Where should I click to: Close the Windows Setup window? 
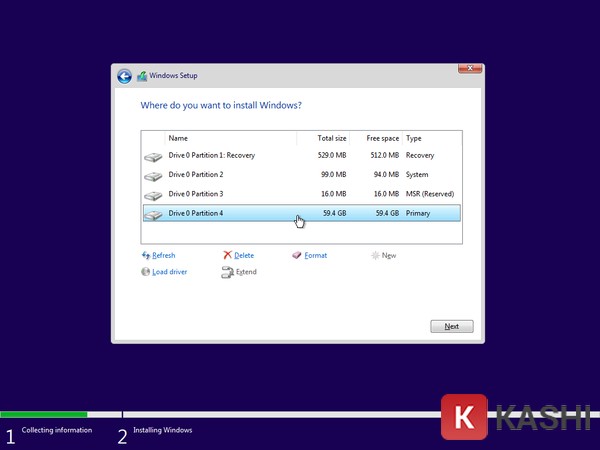(x=471, y=69)
